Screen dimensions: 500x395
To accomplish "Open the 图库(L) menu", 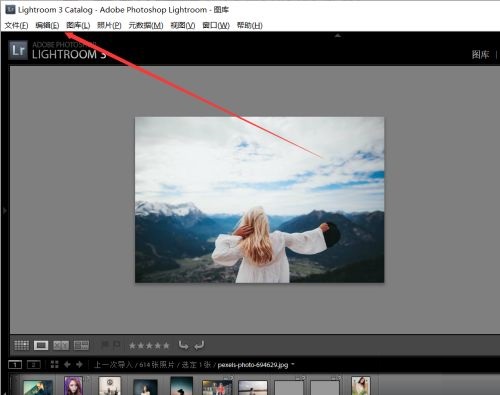I will click(x=78, y=25).
